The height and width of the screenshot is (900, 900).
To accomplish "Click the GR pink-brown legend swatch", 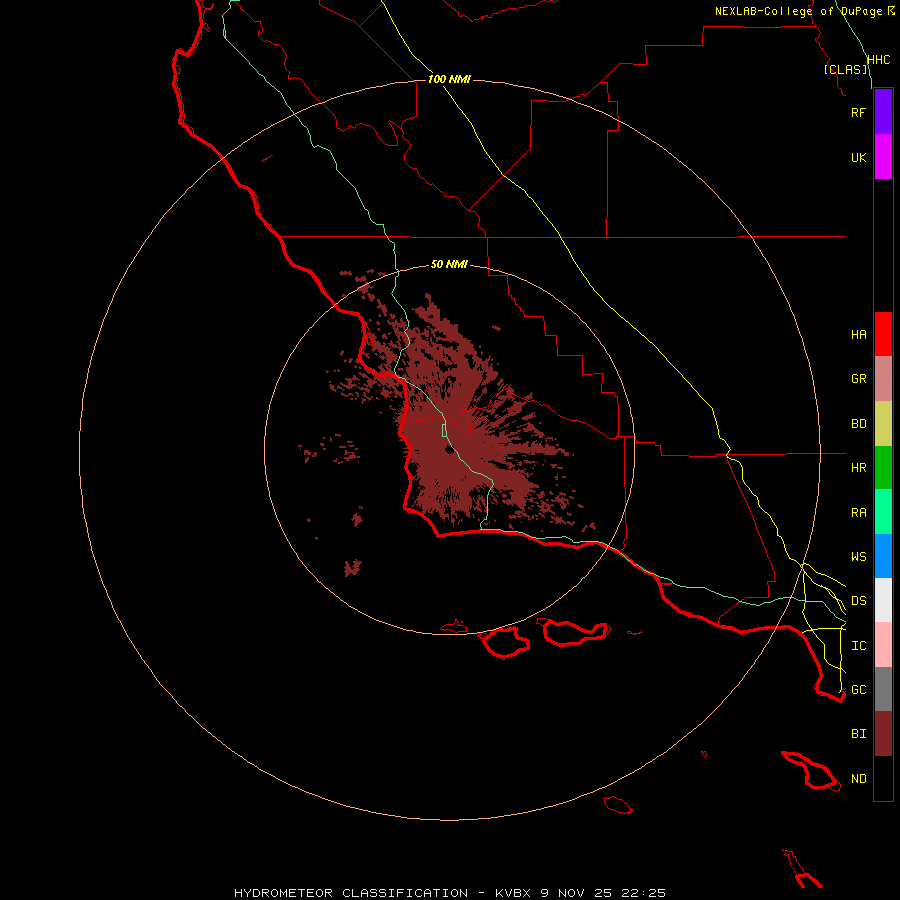I will (x=883, y=379).
